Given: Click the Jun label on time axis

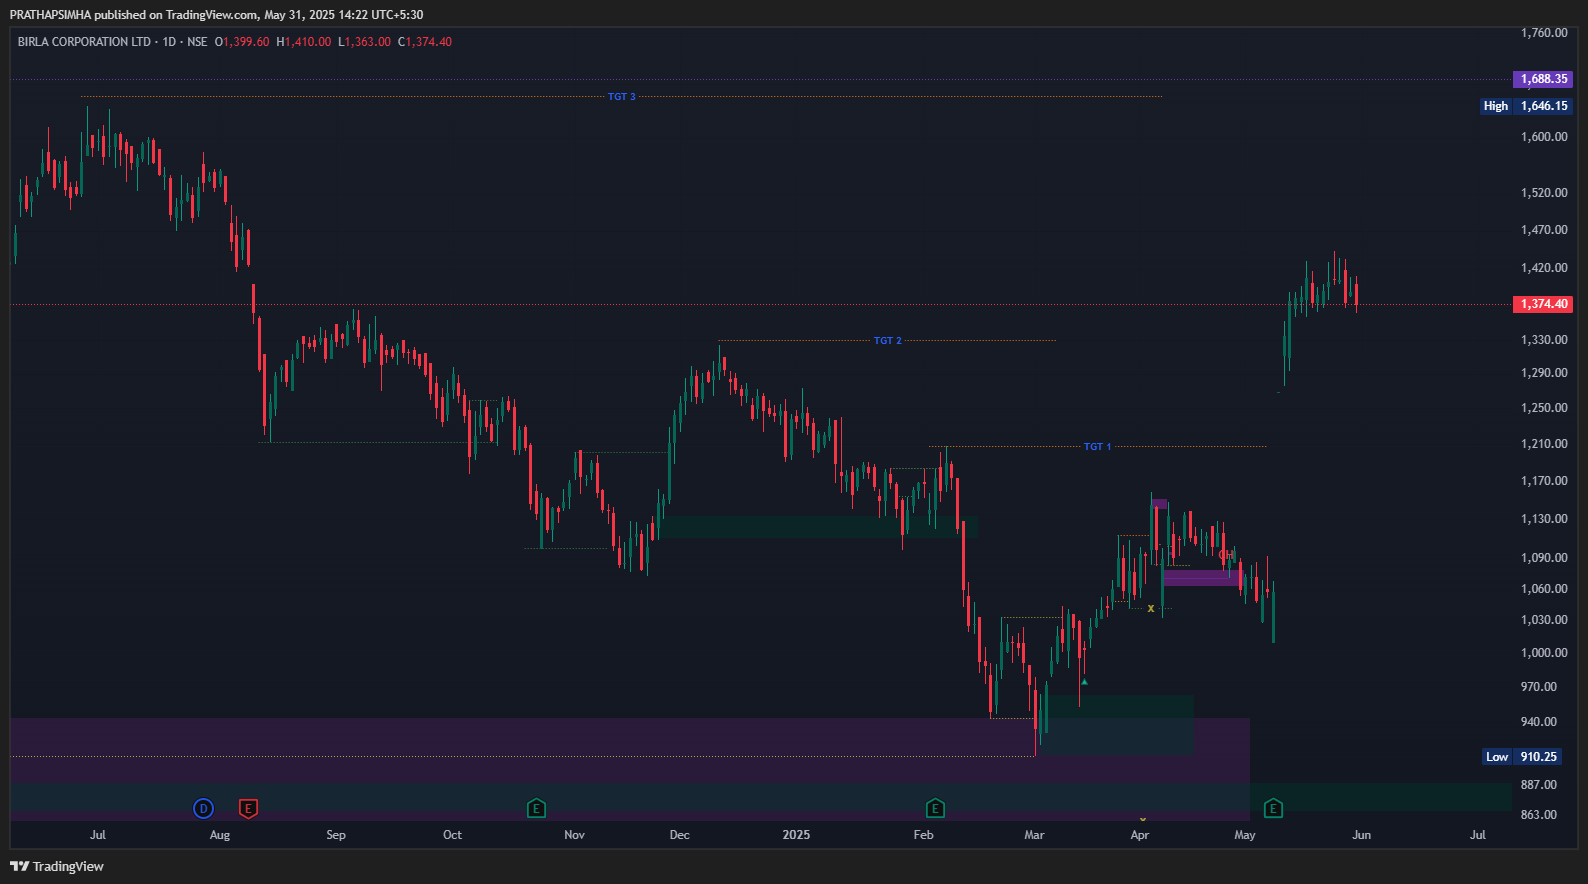Looking at the screenshot, I should 1362,835.
